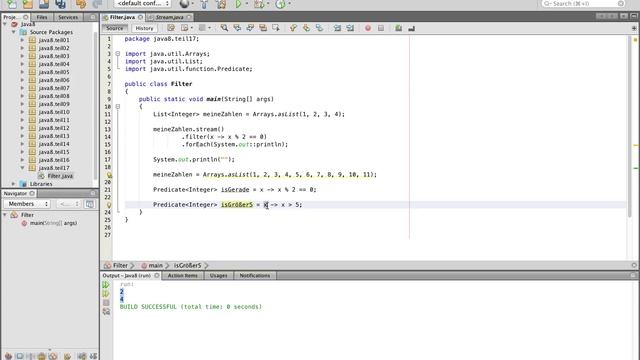
Task: Run the project with green arrow
Action: [x=238, y=4]
